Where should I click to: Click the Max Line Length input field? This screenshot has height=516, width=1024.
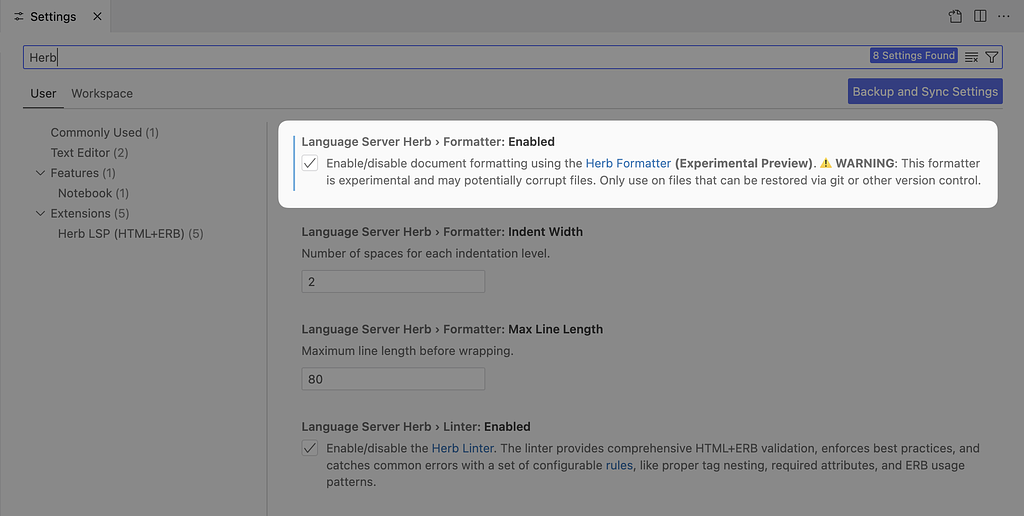coord(393,379)
